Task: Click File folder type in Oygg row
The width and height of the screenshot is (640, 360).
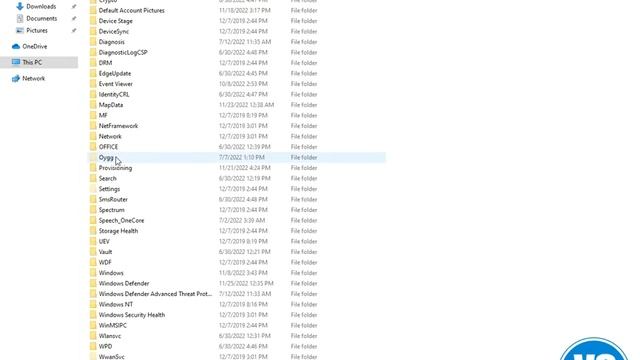Action: (304, 158)
